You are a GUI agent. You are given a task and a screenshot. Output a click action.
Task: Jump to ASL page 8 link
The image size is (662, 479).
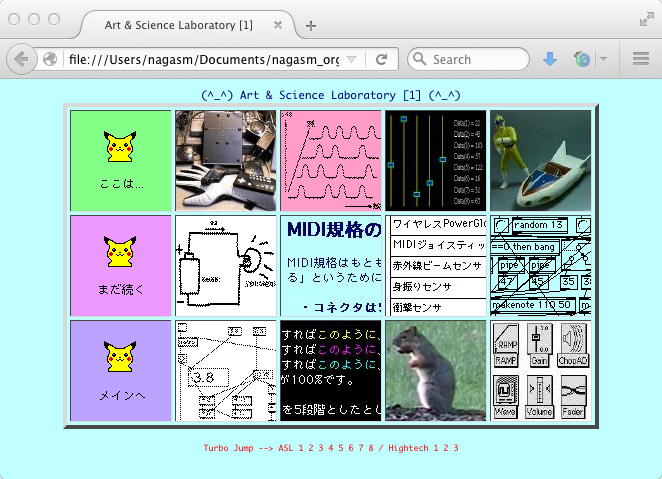[x=371, y=448]
